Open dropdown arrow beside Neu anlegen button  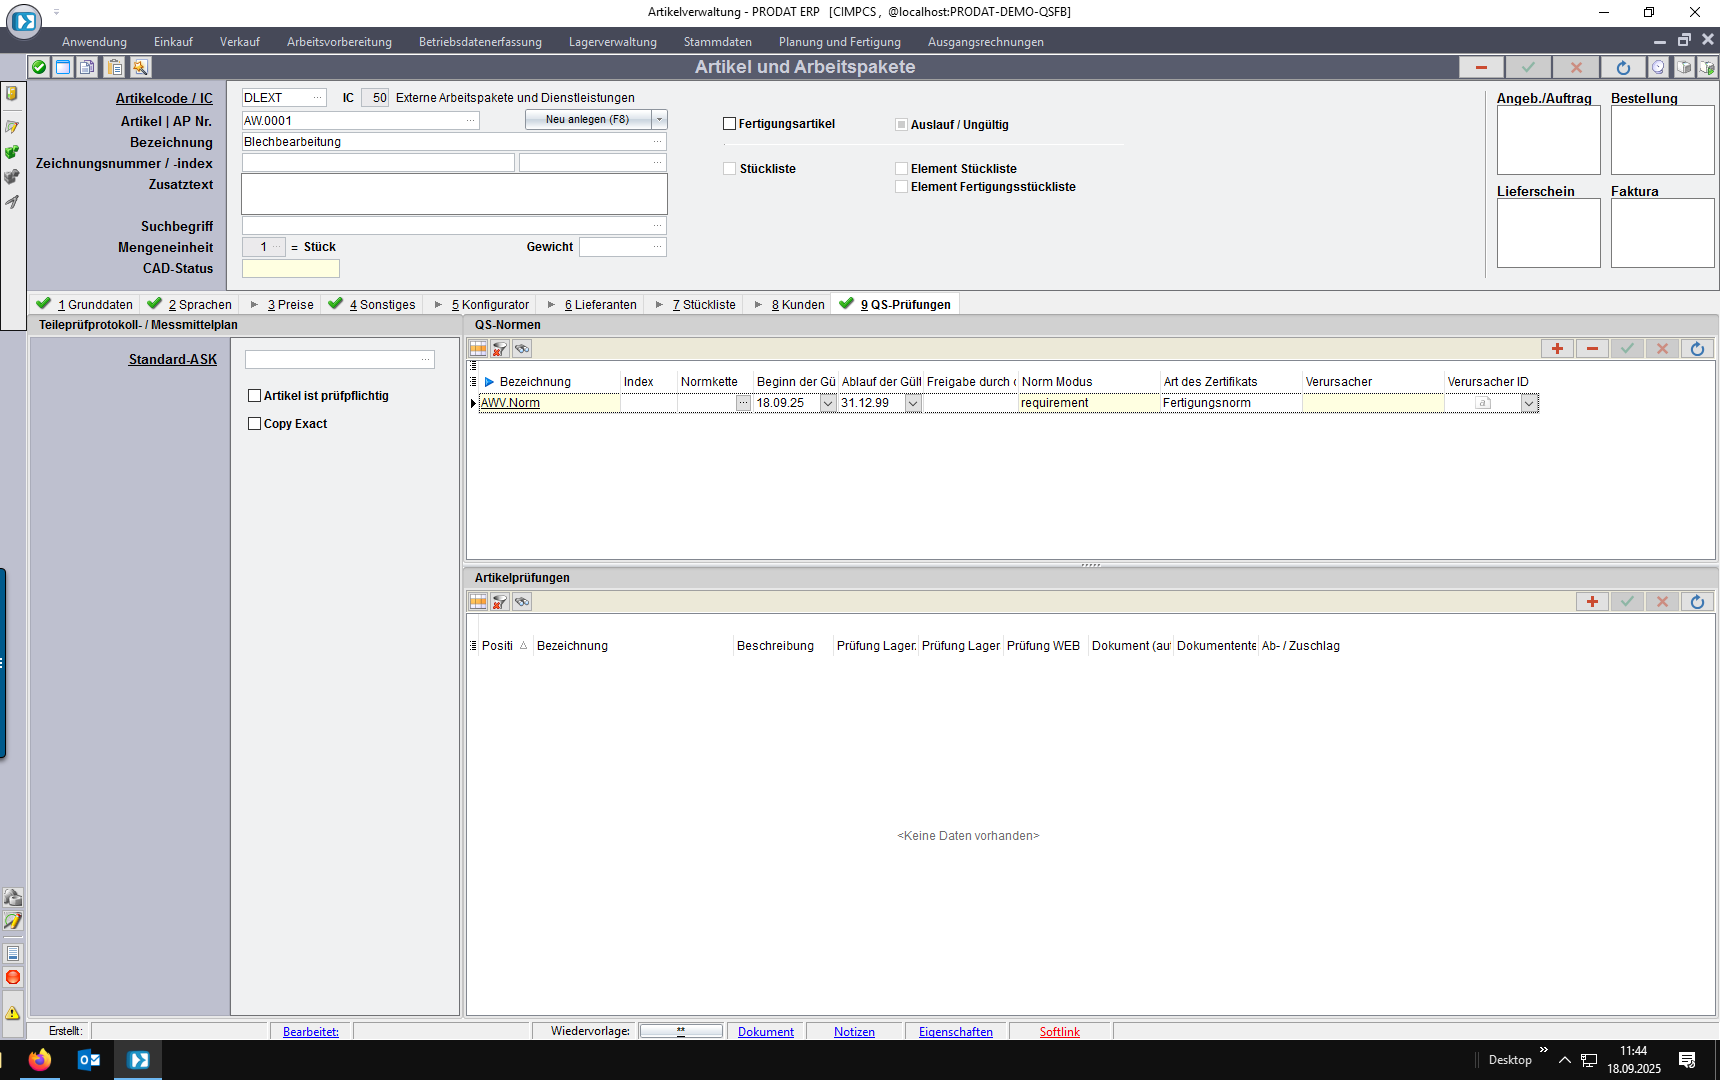(x=659, y=120)
